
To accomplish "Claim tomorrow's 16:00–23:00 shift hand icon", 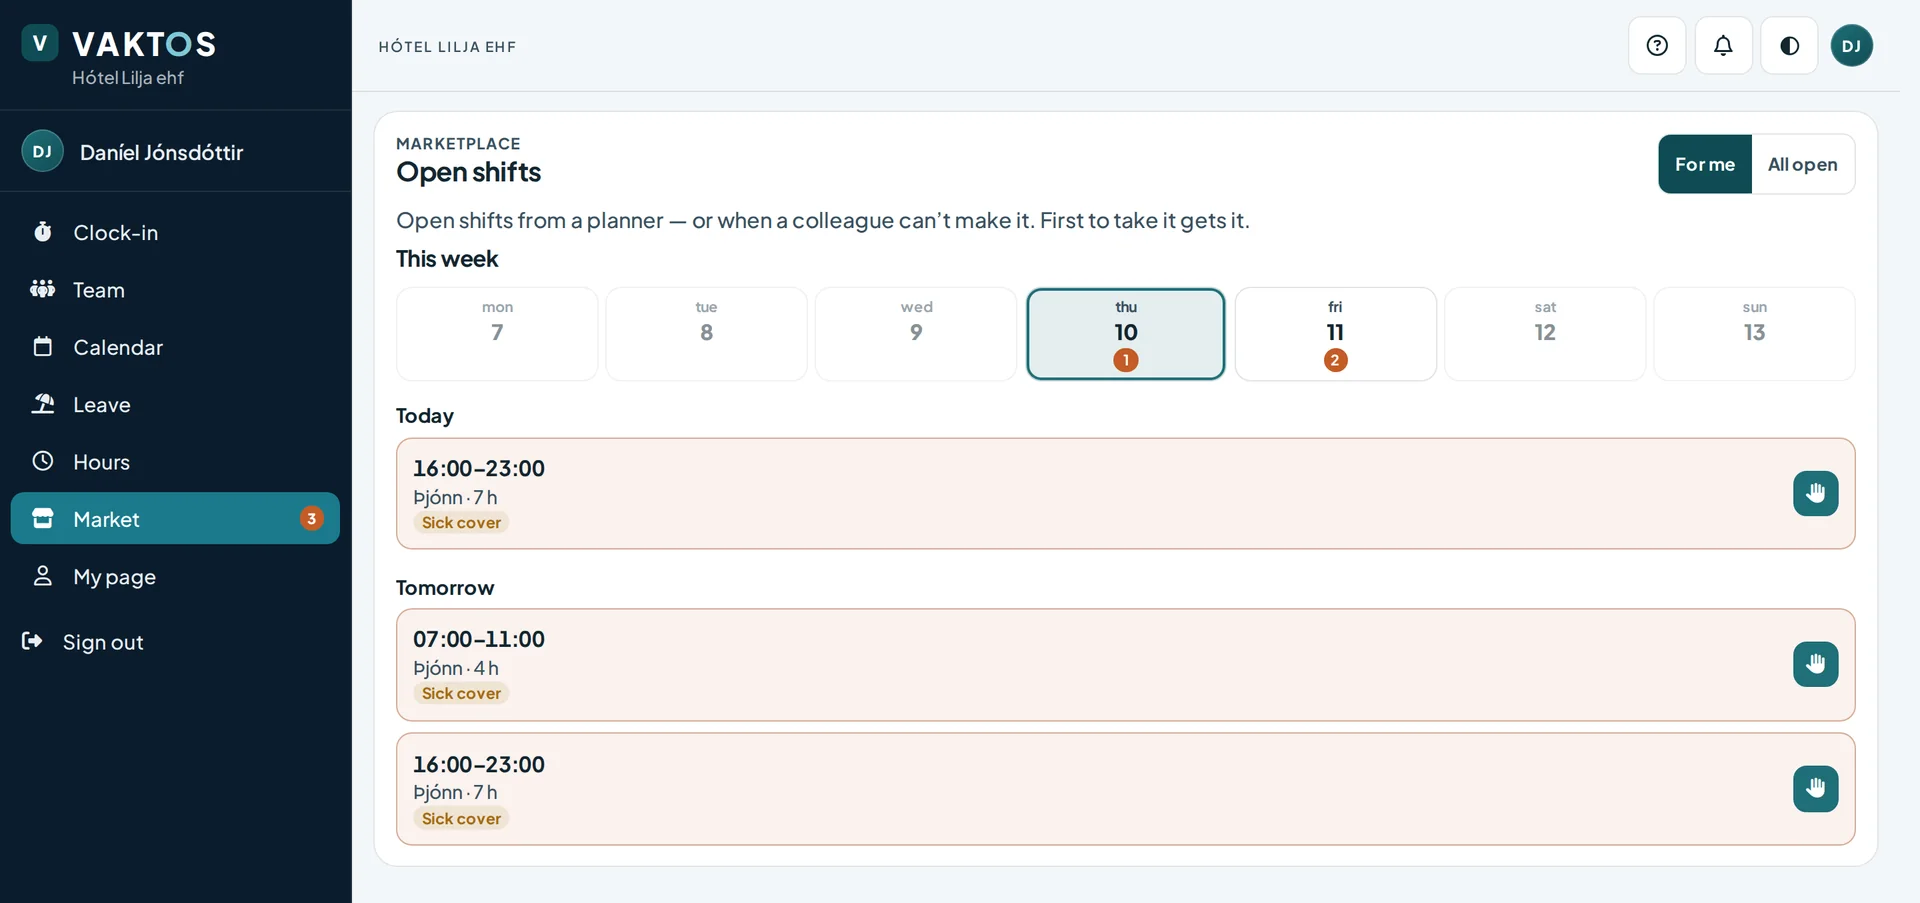I will (1816, 789).
